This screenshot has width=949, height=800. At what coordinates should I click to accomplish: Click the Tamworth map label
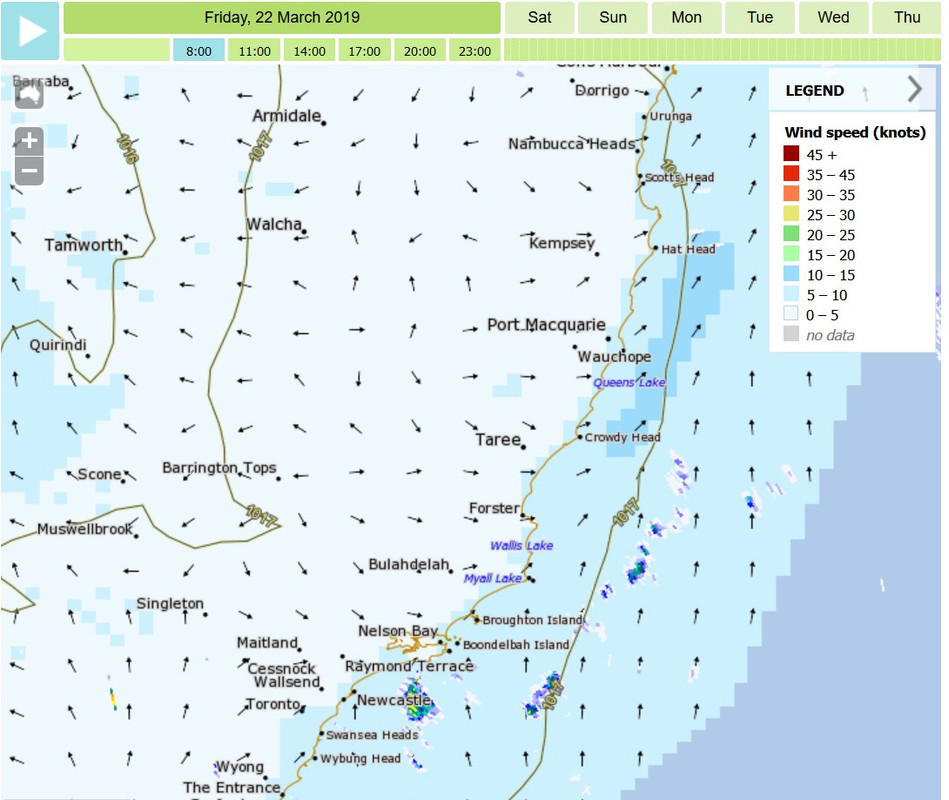click(x=84, y=245)
